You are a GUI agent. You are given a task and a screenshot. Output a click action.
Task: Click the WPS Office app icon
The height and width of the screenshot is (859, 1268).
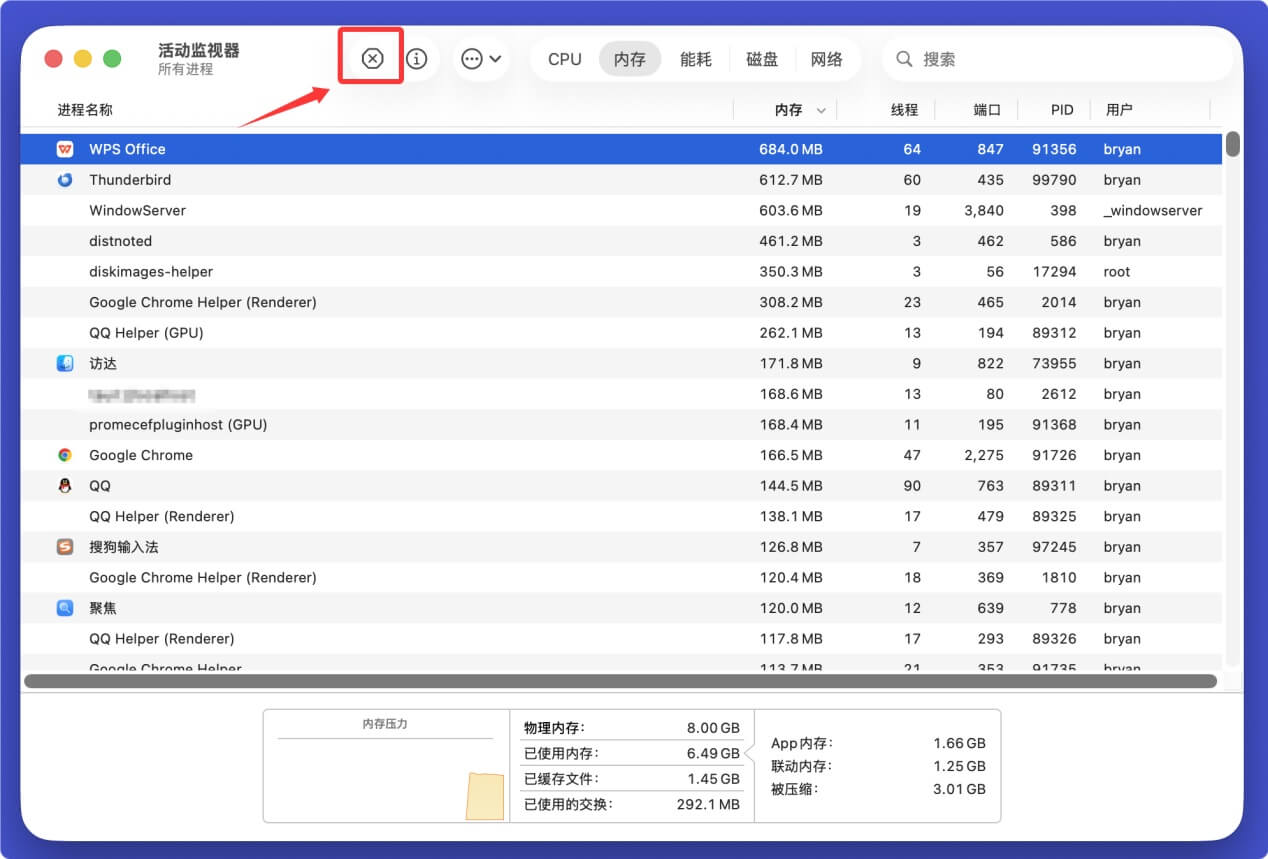(x=65, y=149)
